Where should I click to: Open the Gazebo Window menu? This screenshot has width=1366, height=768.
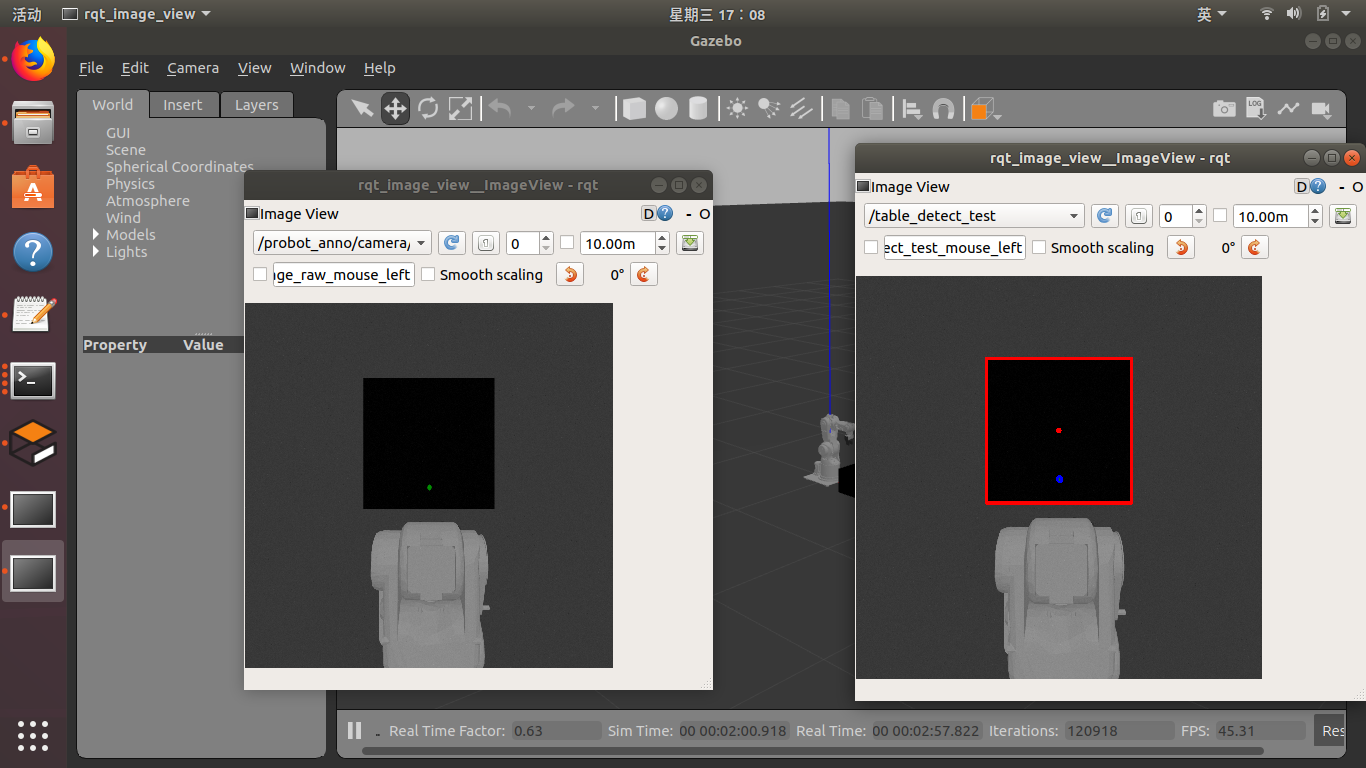coord(318,68)
